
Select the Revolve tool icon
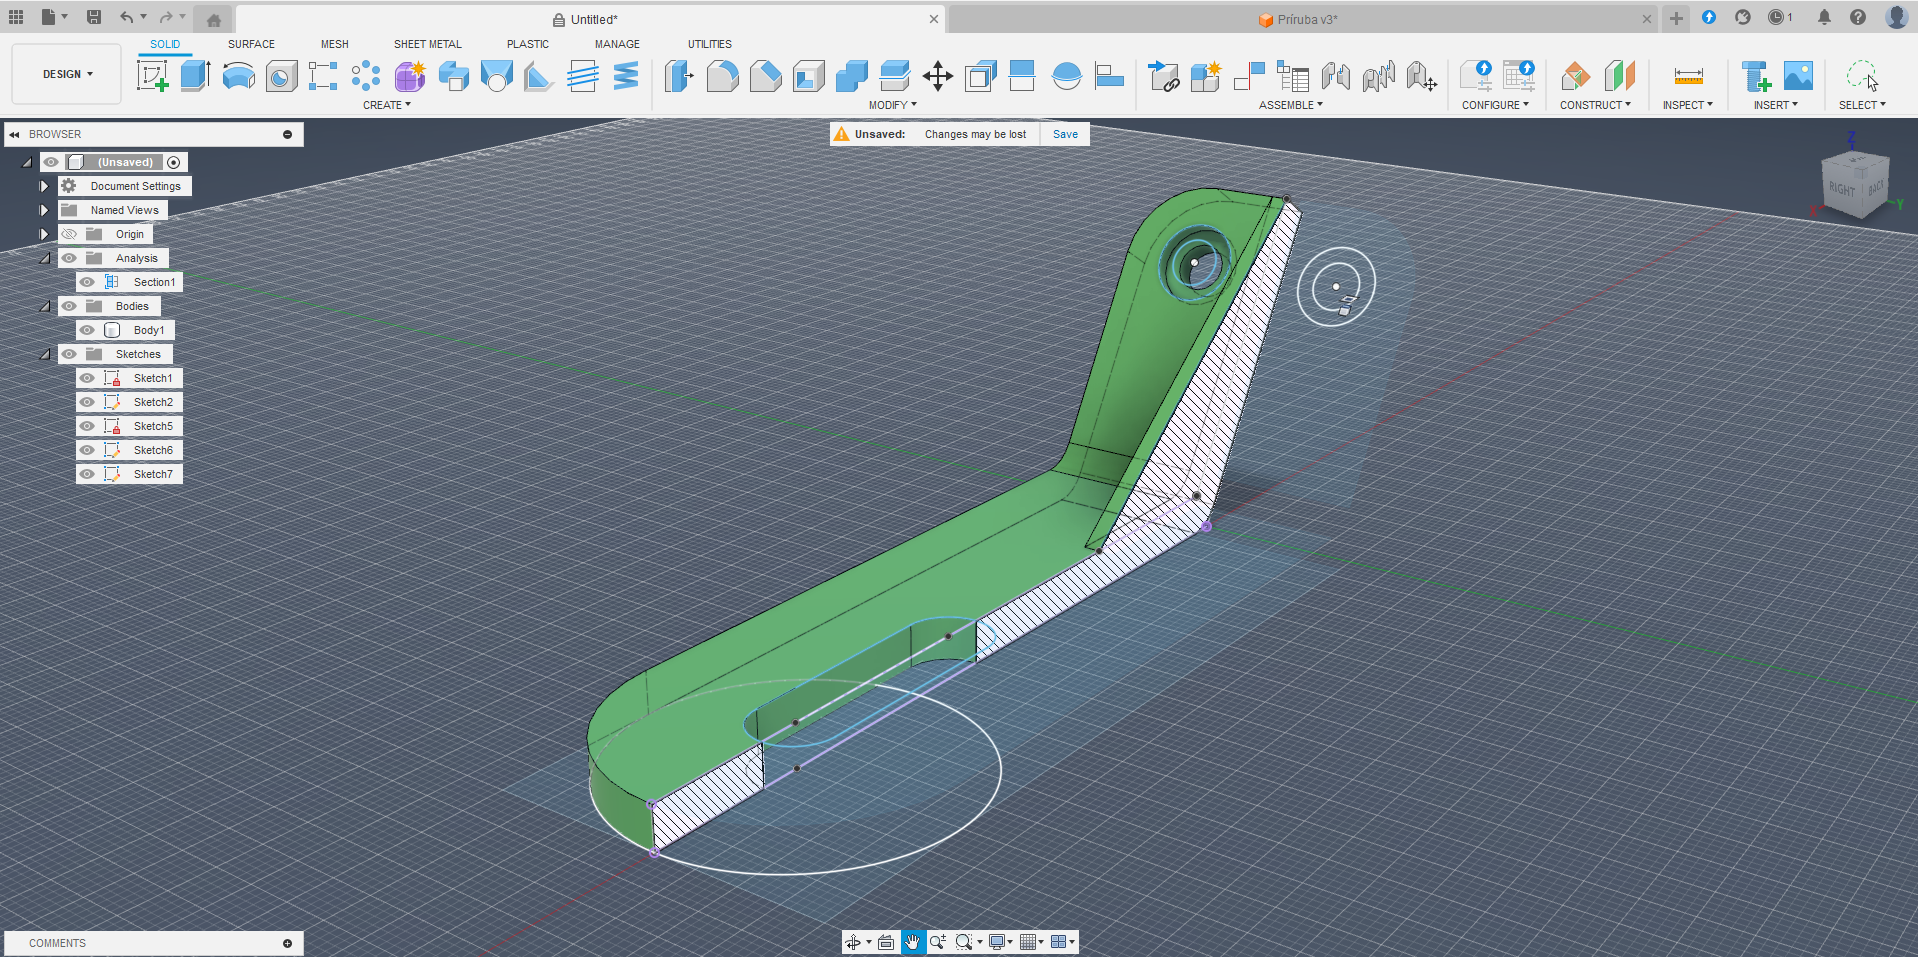point(238,76)
